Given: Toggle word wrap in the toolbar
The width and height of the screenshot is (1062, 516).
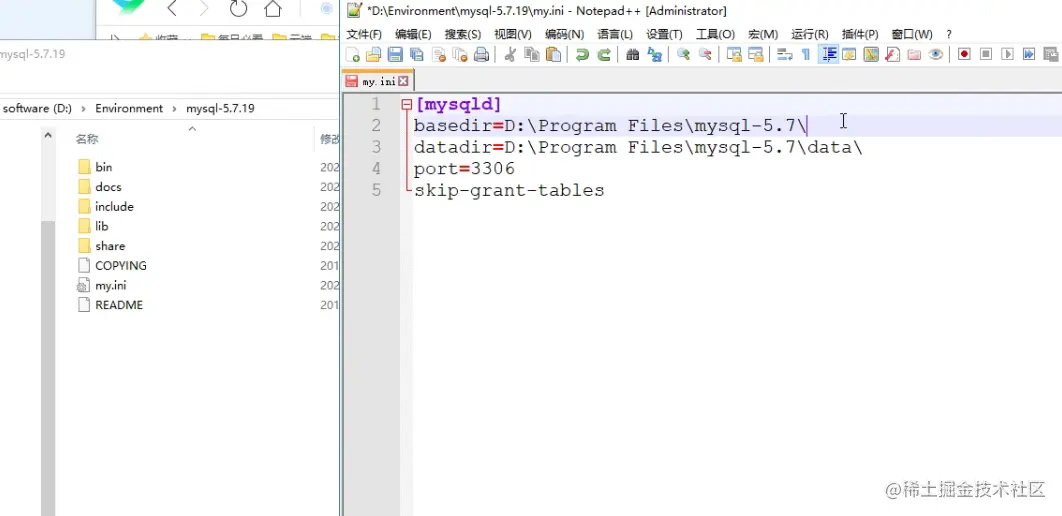Looking at the screenshot, I should (x=785, y=55).
